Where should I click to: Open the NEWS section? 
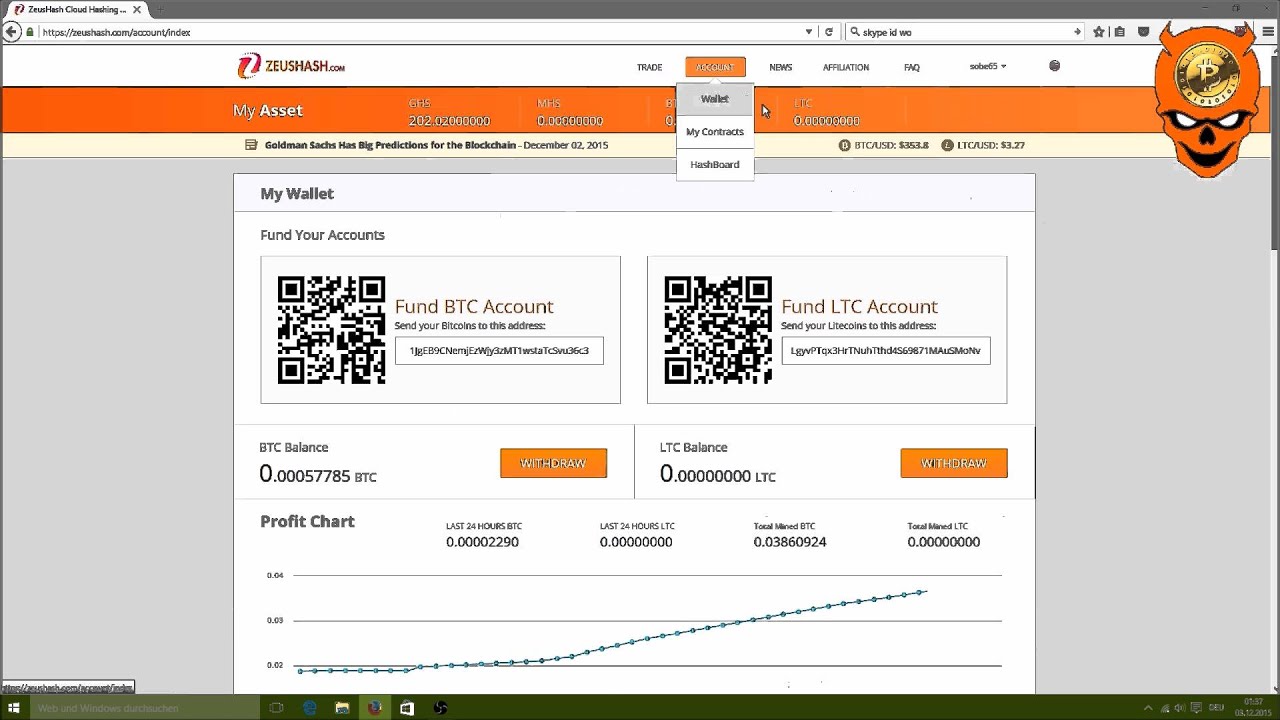780,67
